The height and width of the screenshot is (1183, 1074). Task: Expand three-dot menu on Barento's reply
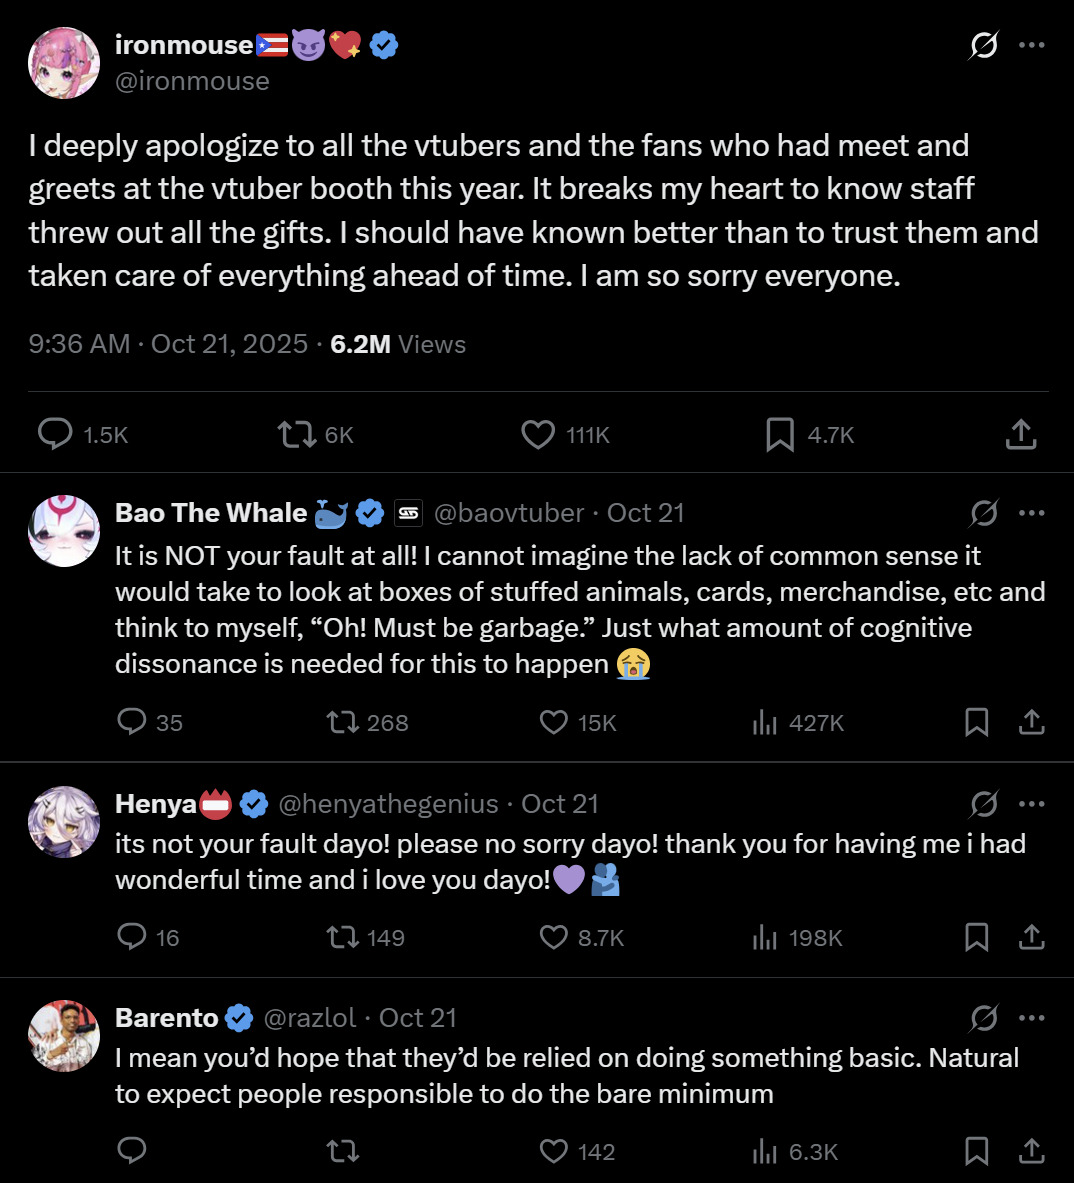[1031, 1018]
